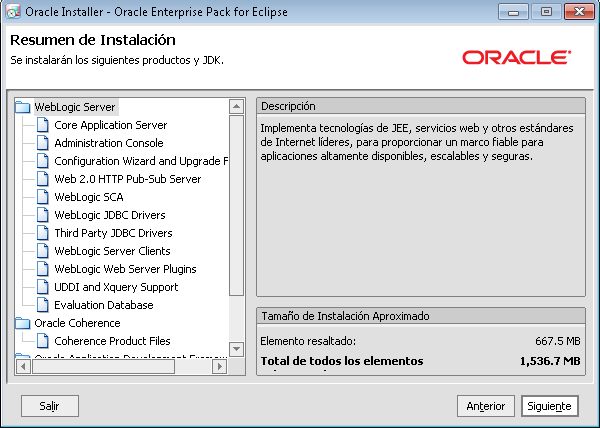Click the WebLogic Server folder icon
Image resolution: width=600 pixels, height=428 pixels.
[23, 107]
